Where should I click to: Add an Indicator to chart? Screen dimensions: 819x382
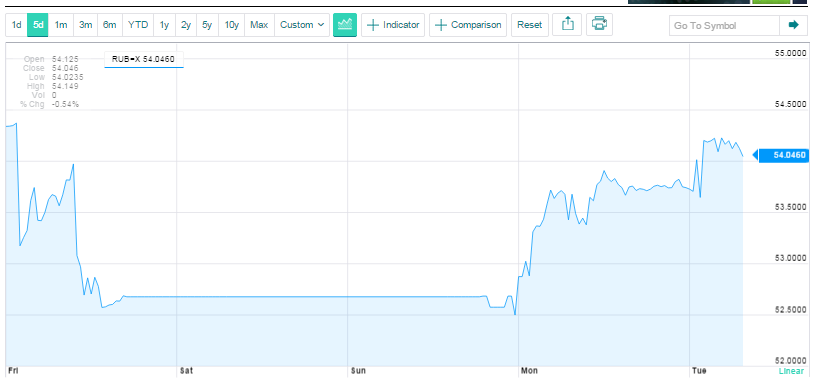coord(393,25)
